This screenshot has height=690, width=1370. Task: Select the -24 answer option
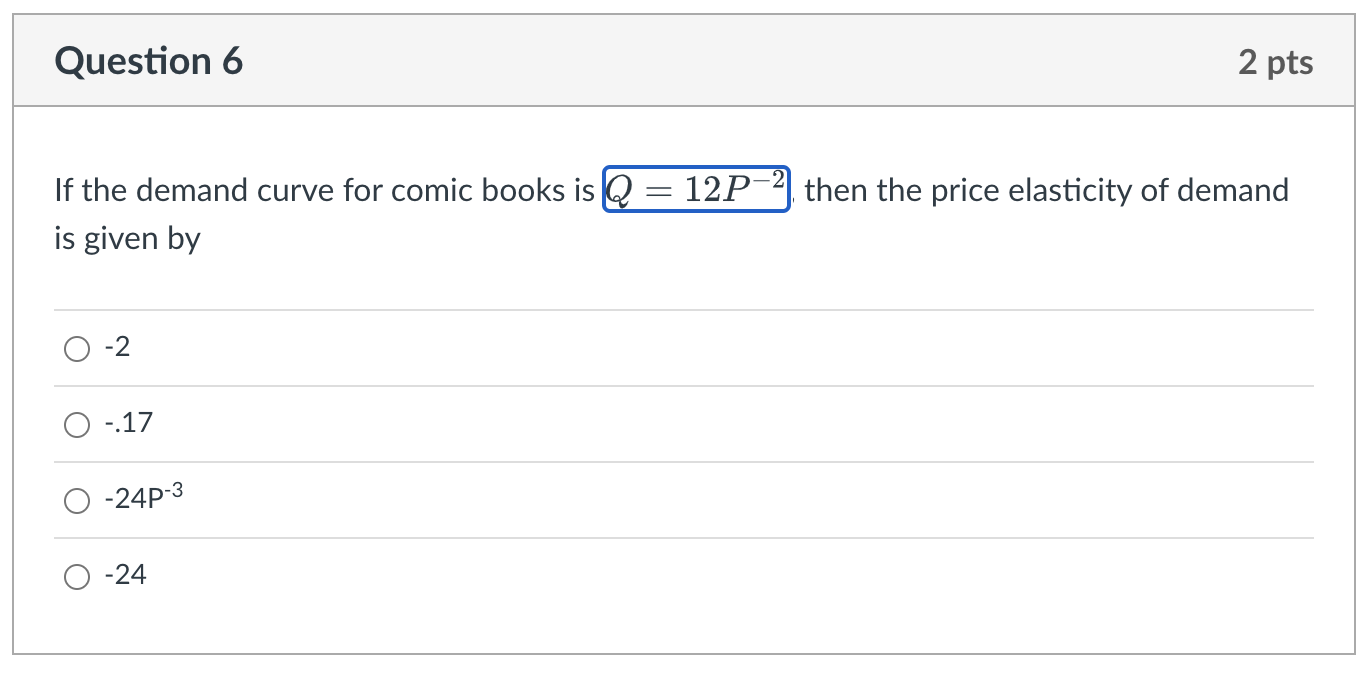click(76, 576)
